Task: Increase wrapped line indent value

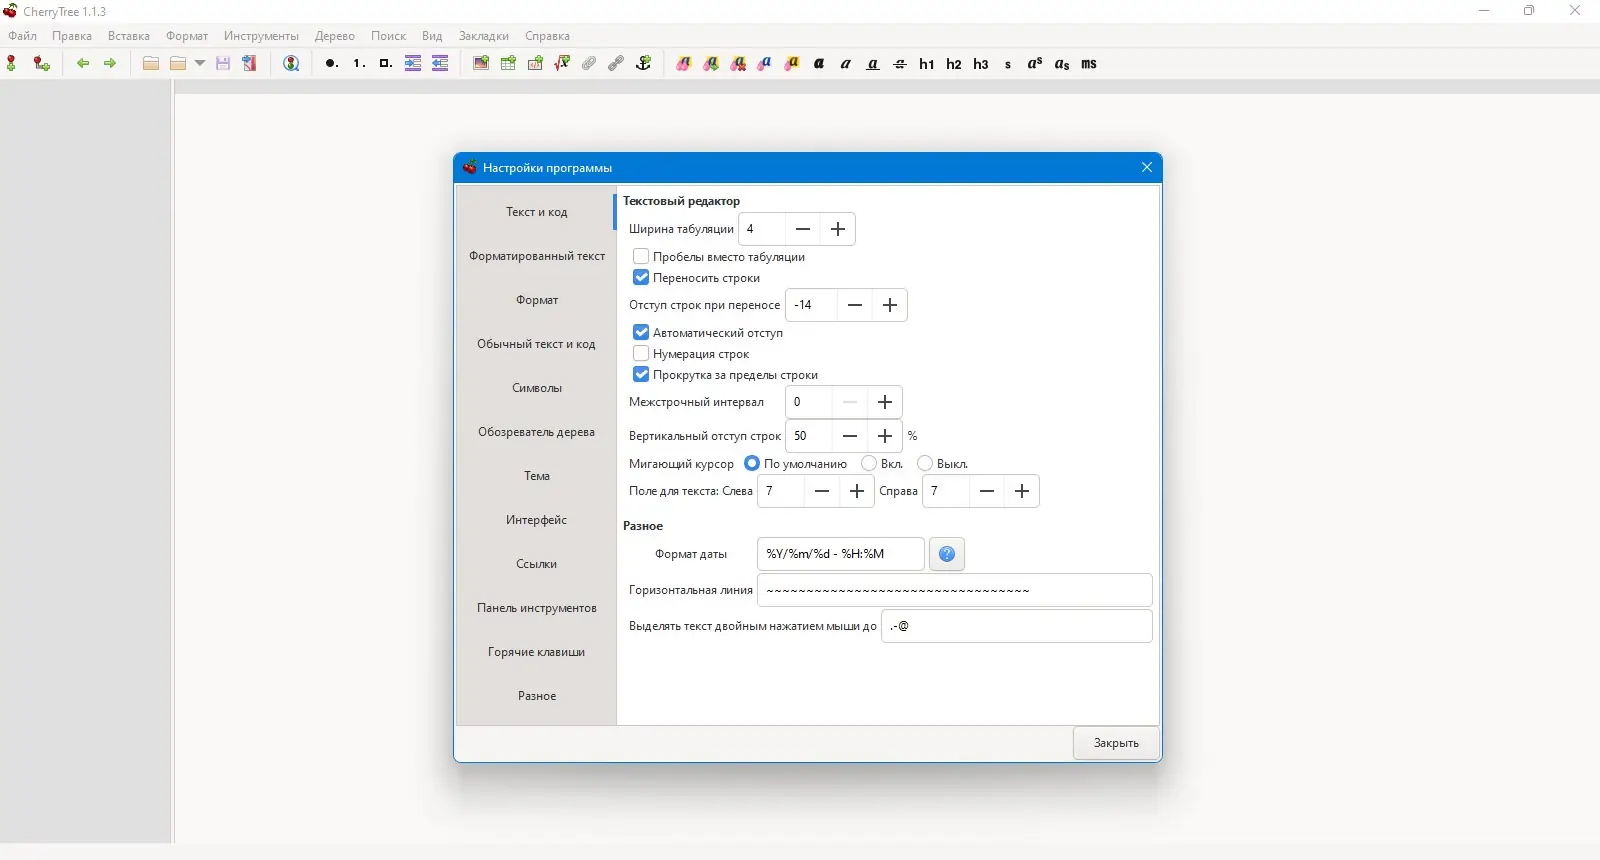Action: point(890,305)
